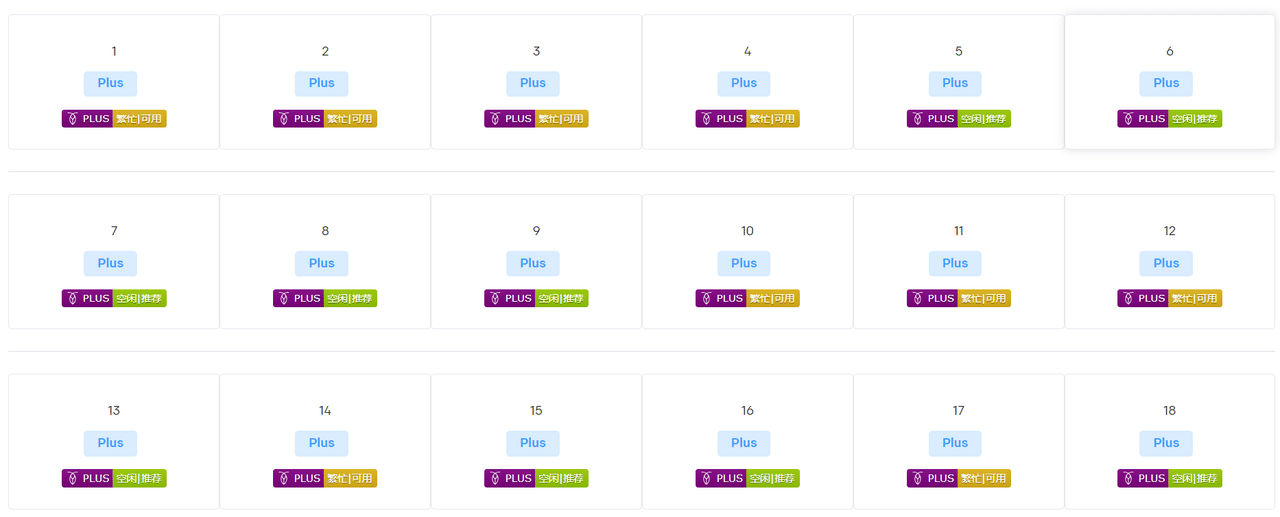The image size is (1280, 517).
Task: Click the Plus button on card 16
Action: coord(744,444)
